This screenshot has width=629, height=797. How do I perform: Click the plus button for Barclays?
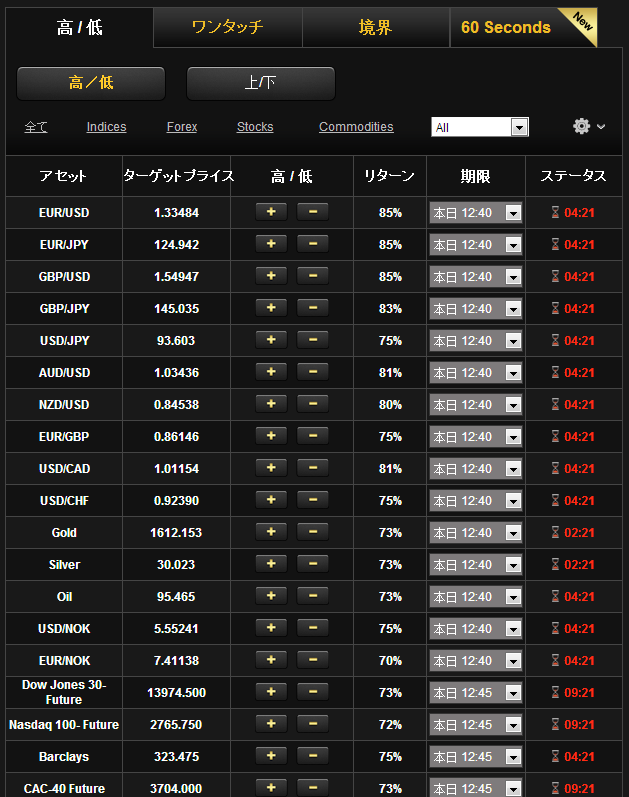pos(271,756)
